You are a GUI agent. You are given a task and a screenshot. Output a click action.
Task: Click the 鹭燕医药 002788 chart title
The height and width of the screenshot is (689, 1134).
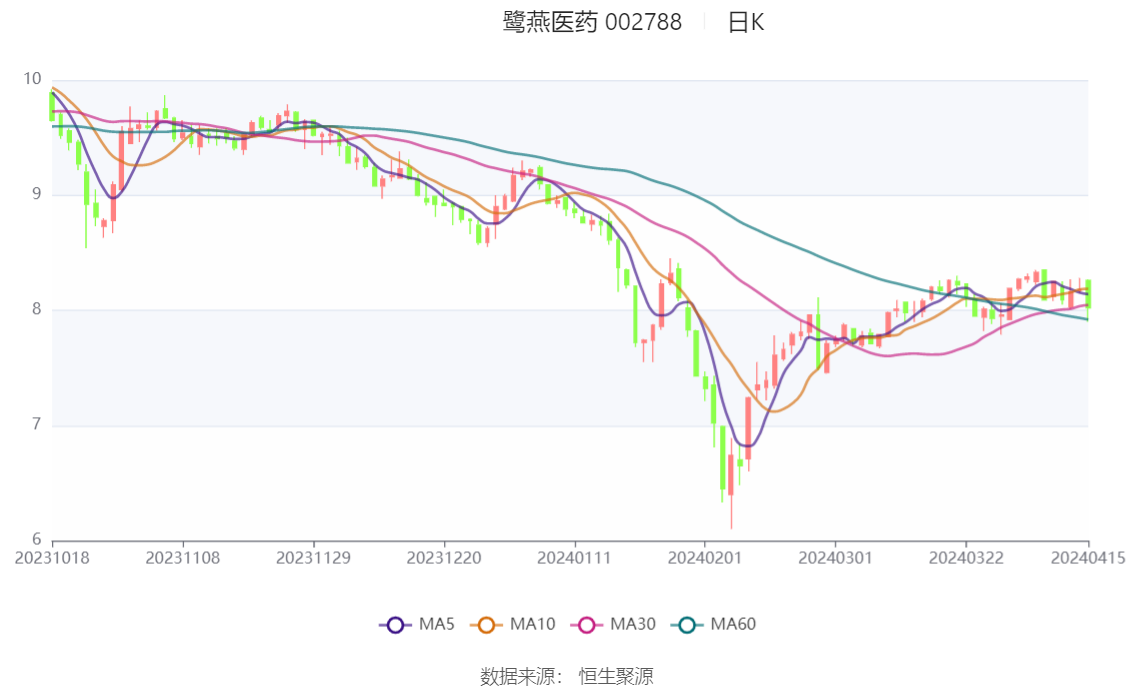click(592, 22)
